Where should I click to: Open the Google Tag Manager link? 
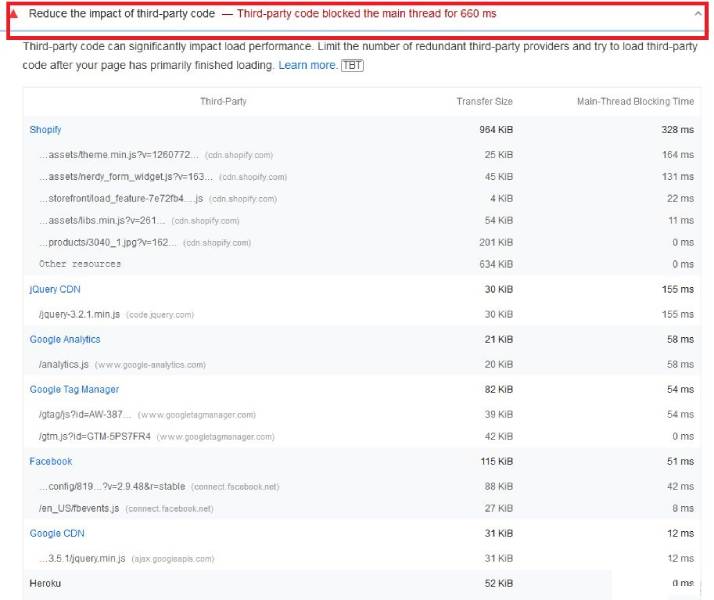tap(74, 390)
